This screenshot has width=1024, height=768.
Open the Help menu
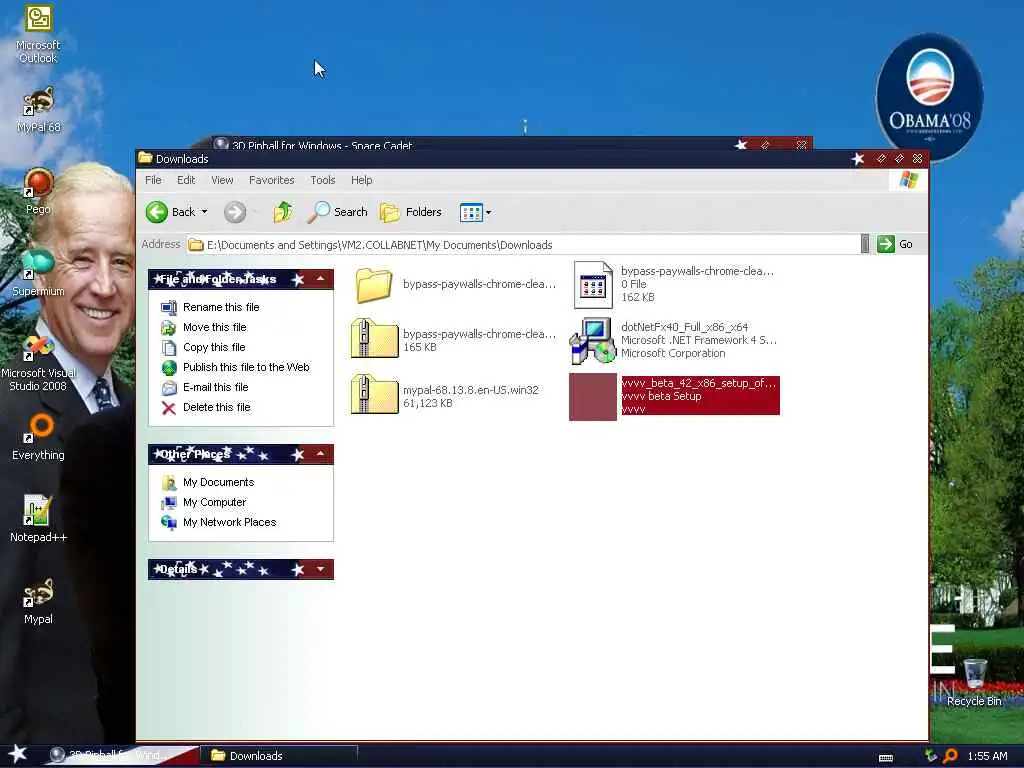tap(361, 180)
